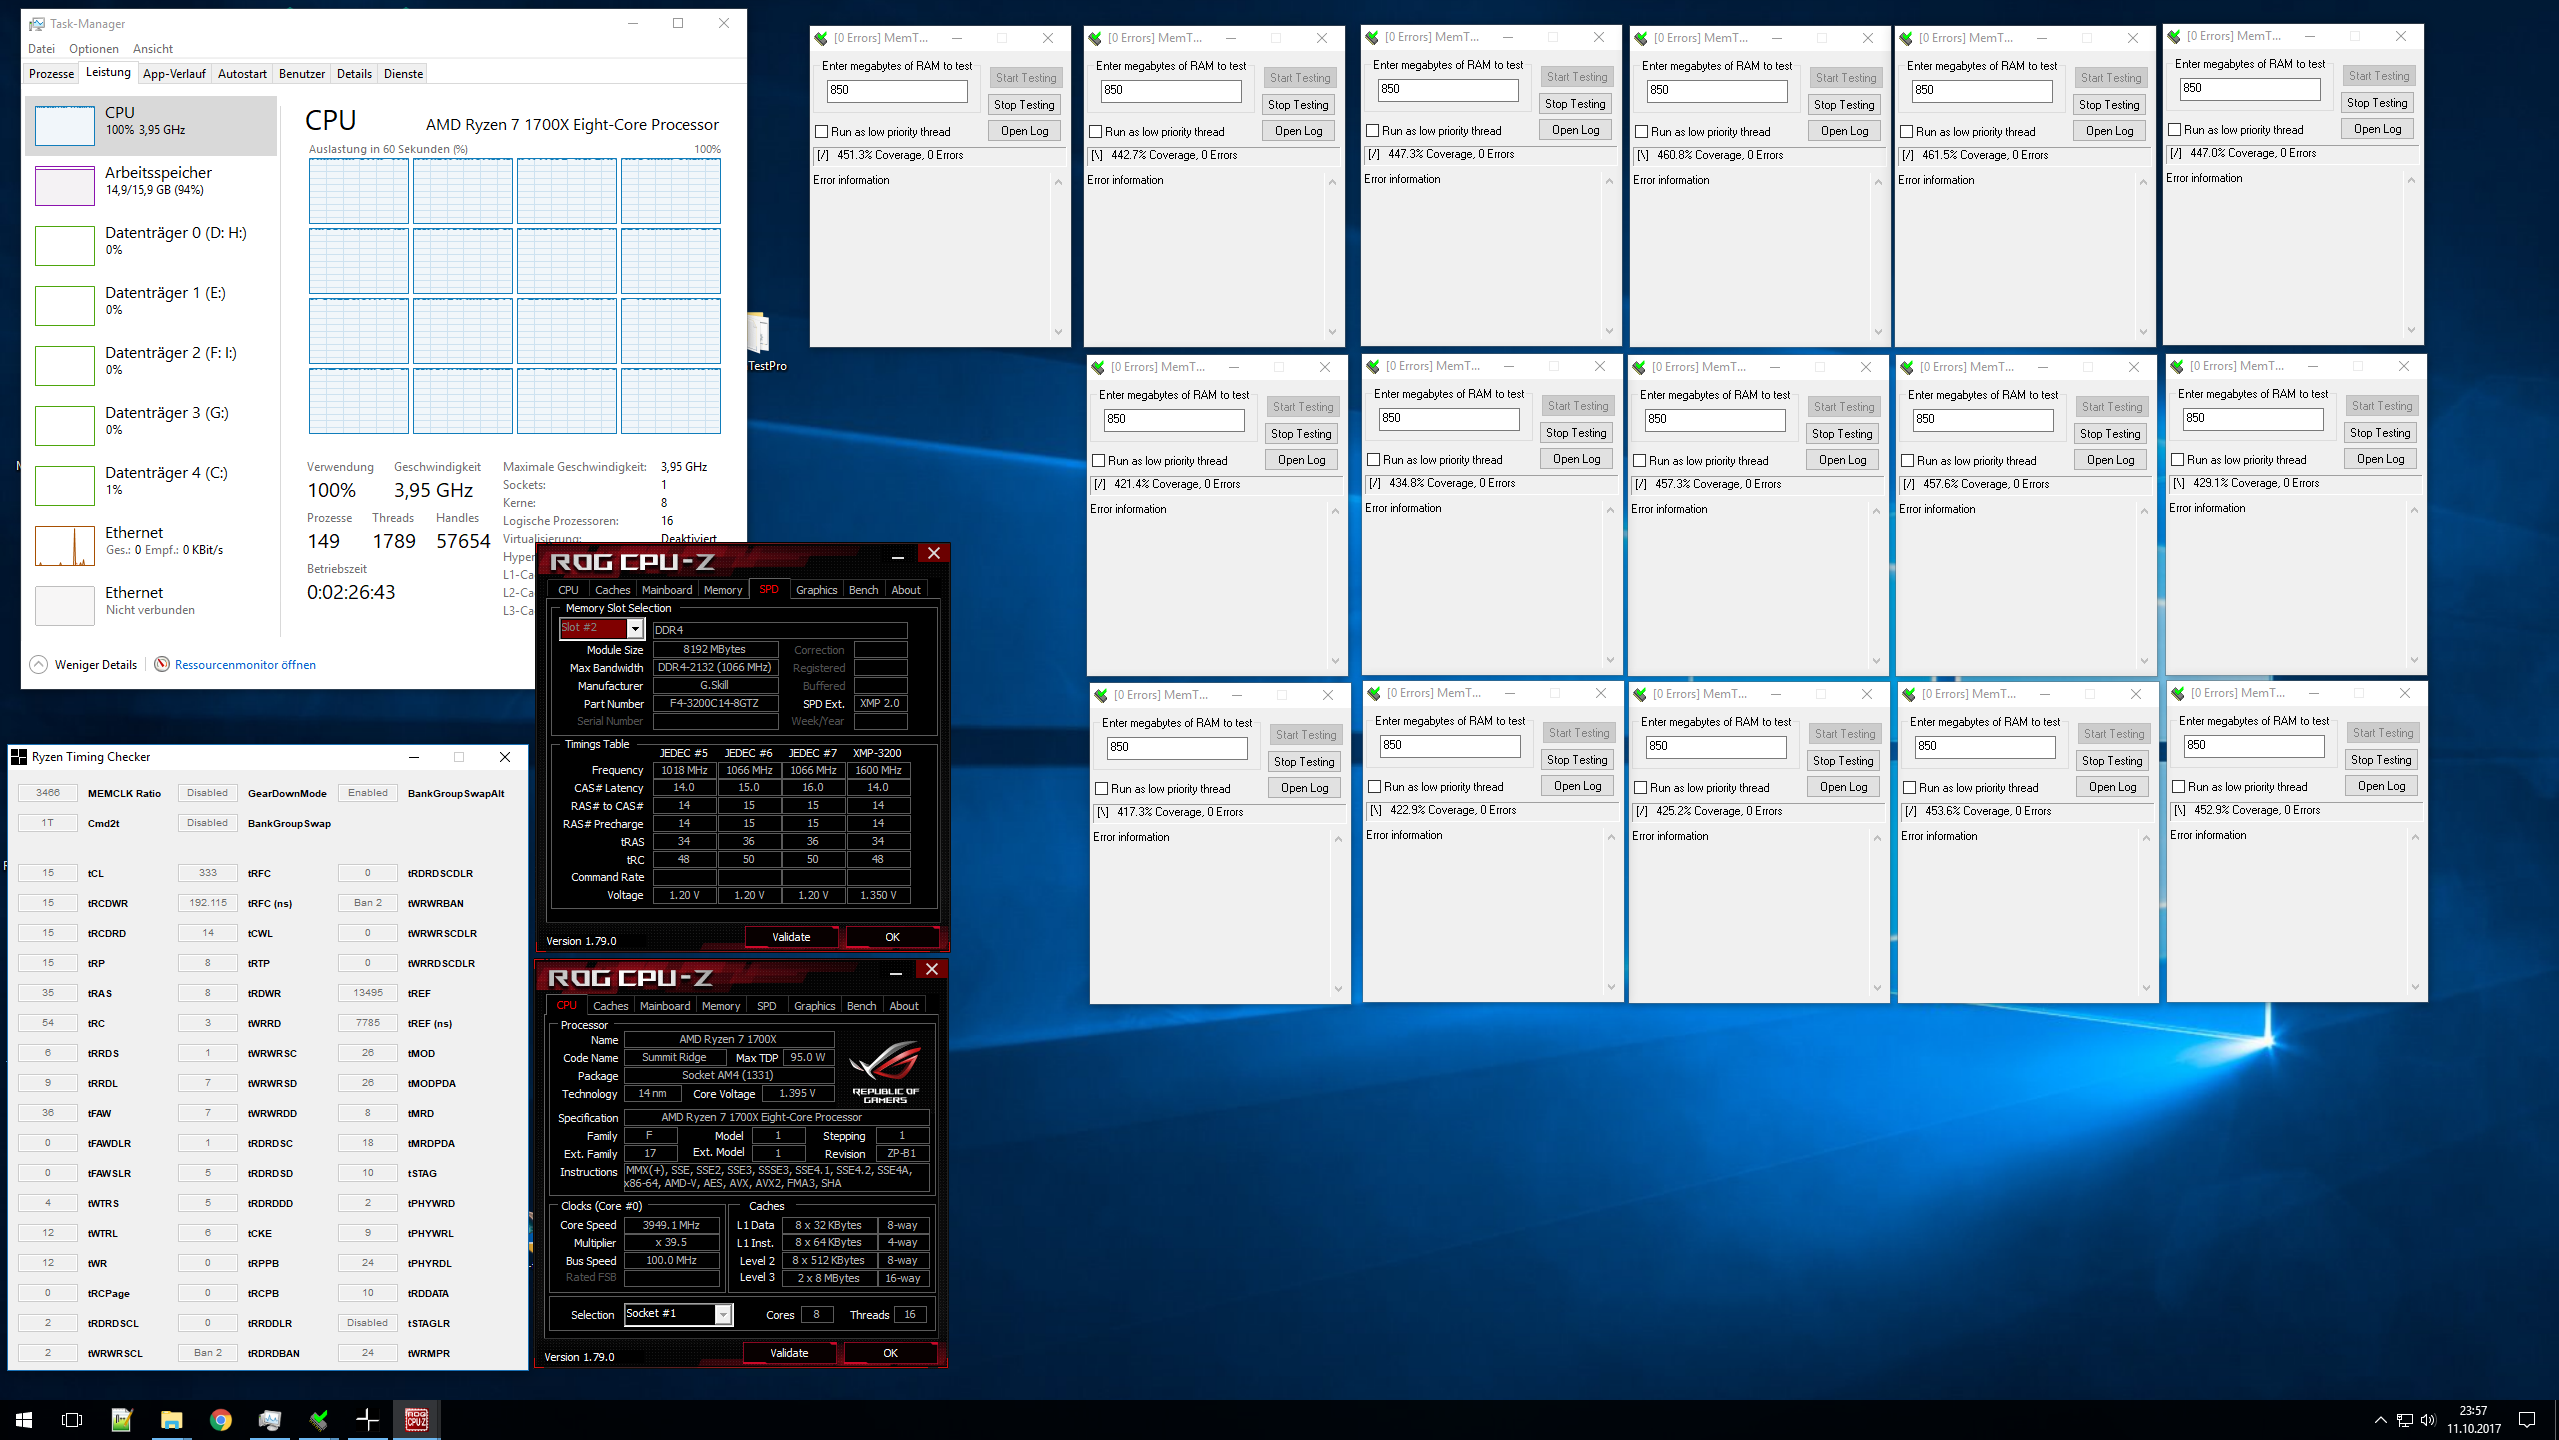Tick low priority thread in 452.9% MemTest

tap(2178, 787)
